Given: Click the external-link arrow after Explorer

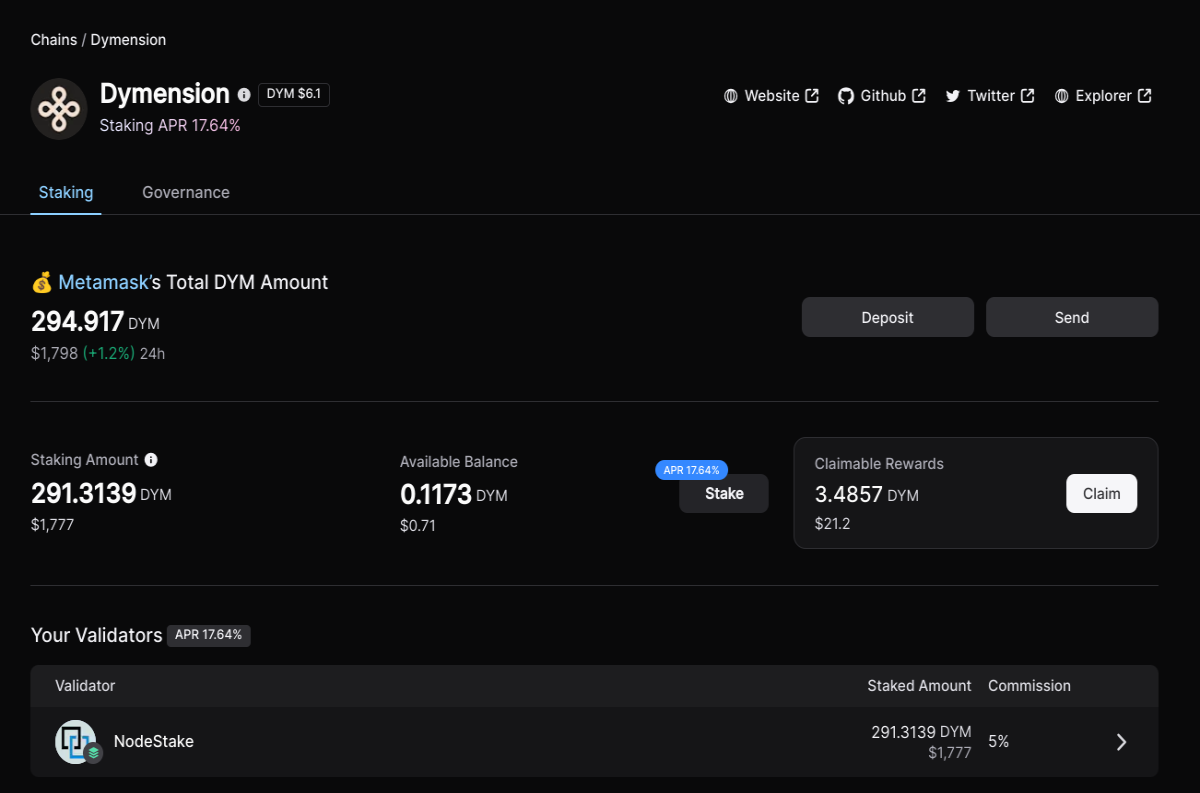Looking at the screenshot, I should (x=1145, y=96).
